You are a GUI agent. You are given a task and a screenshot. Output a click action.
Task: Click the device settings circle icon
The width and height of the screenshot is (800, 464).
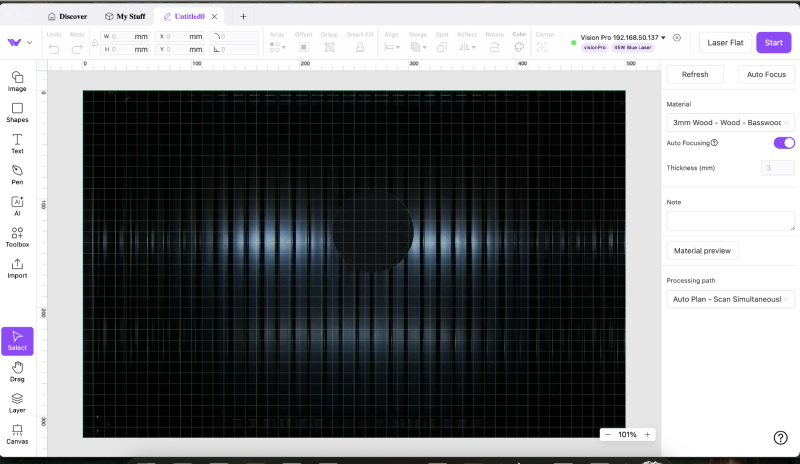pyautogui.click(x=677, y=38)
